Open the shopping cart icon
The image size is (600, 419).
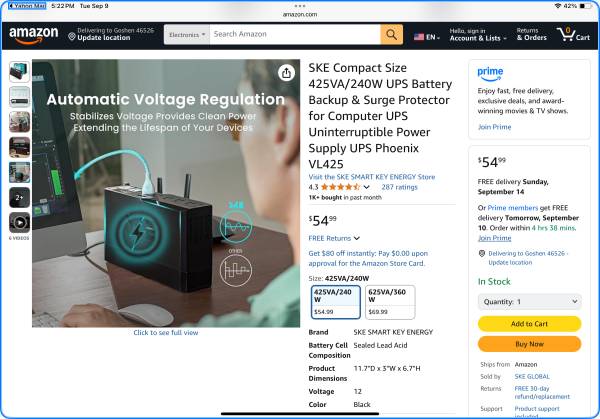pos(573,34)
